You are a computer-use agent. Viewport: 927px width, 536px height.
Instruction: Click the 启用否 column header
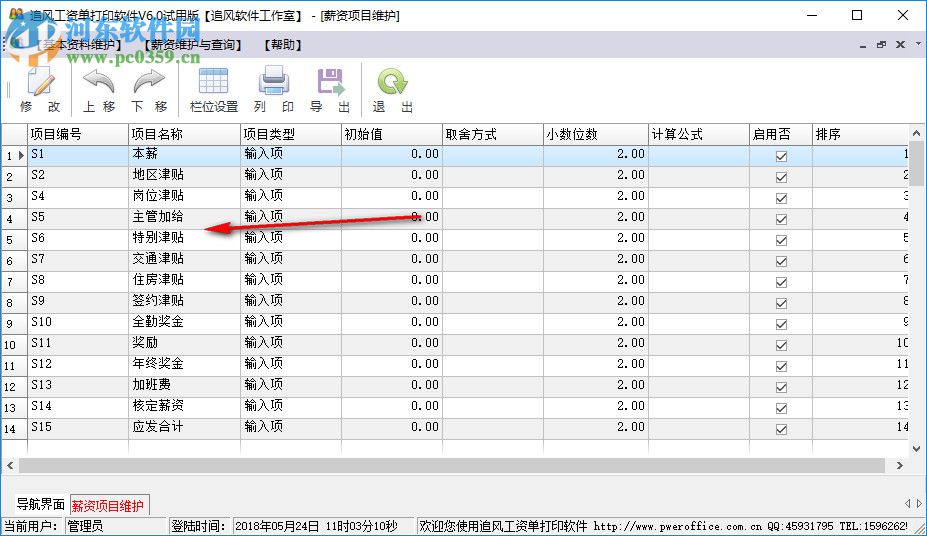(781, 134)
